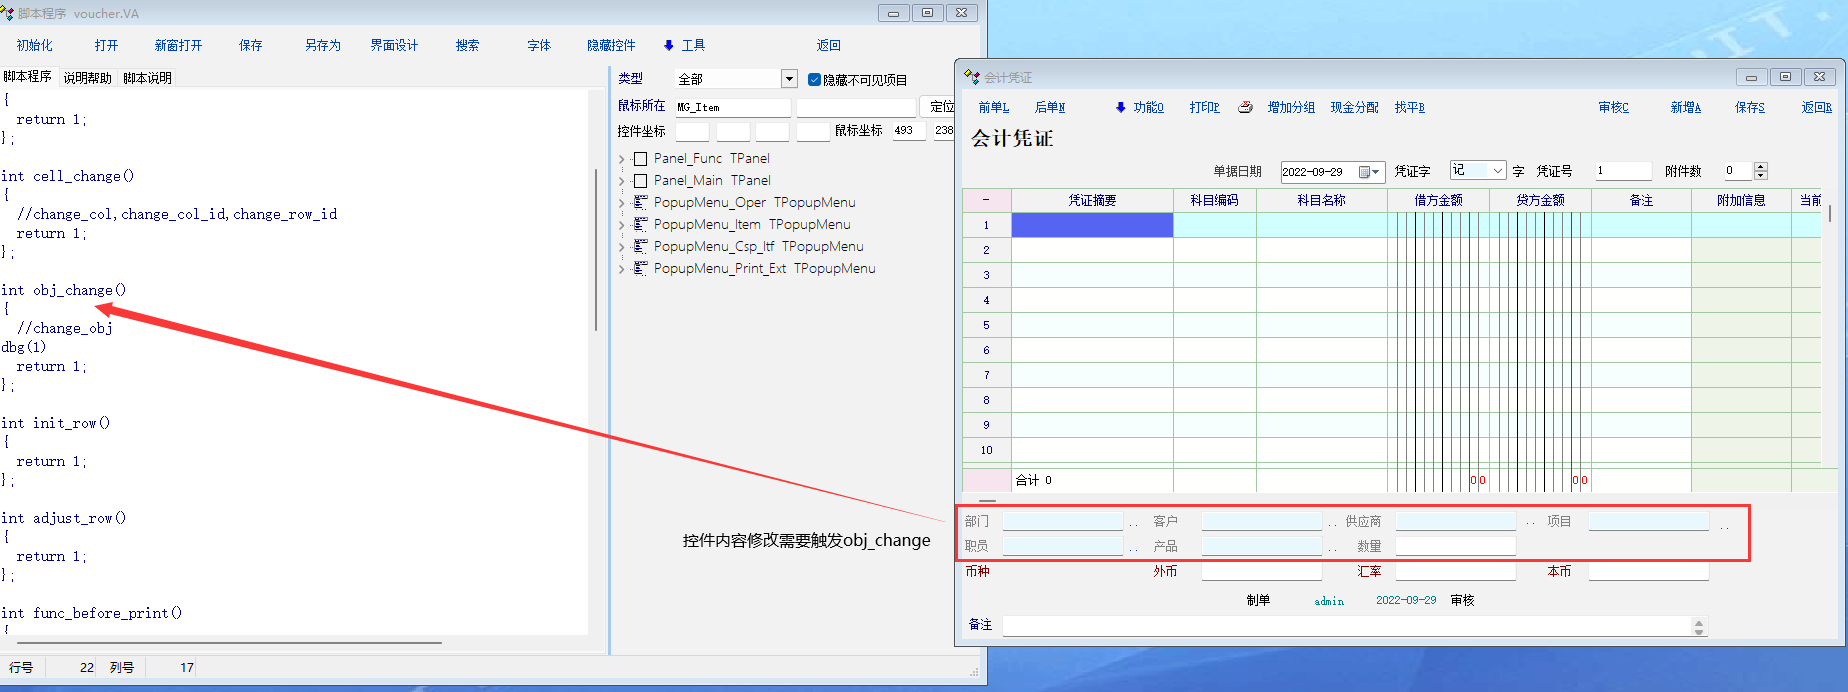Click the PopupMenu_Csp_Itf menu icon
This screenshot has width=1848, height=692.
[641, 246]
